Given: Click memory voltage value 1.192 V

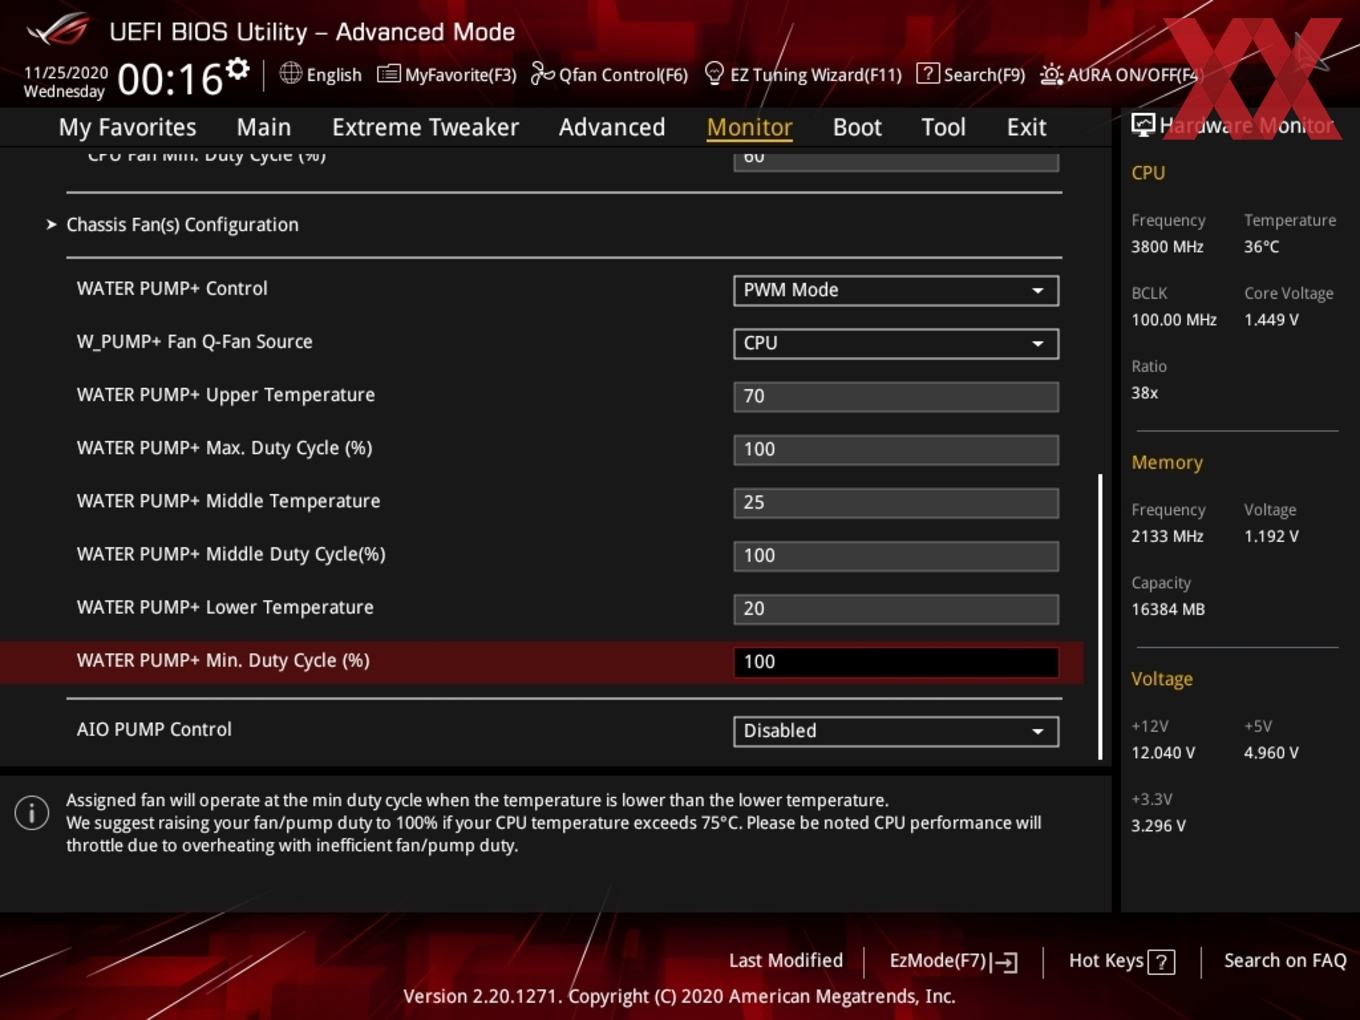Looking at the screenshot, I should point(1271,536).
